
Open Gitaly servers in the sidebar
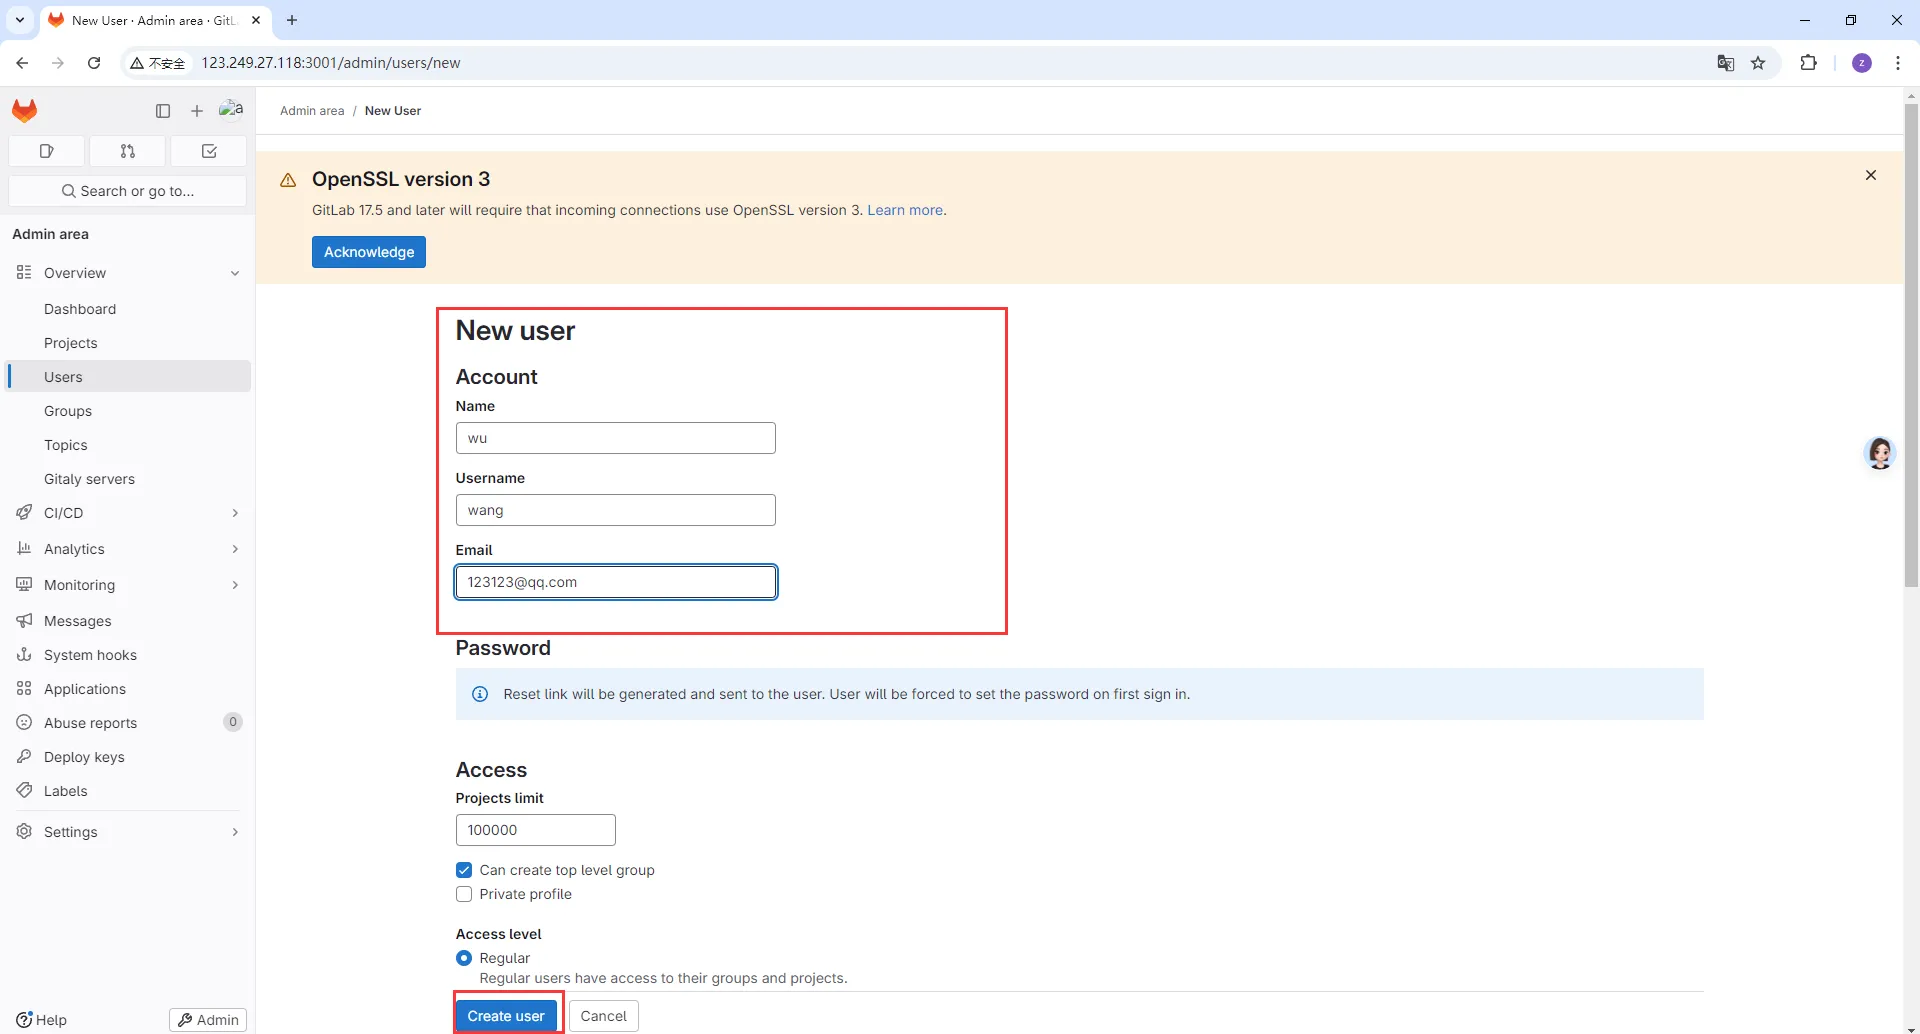128,479
